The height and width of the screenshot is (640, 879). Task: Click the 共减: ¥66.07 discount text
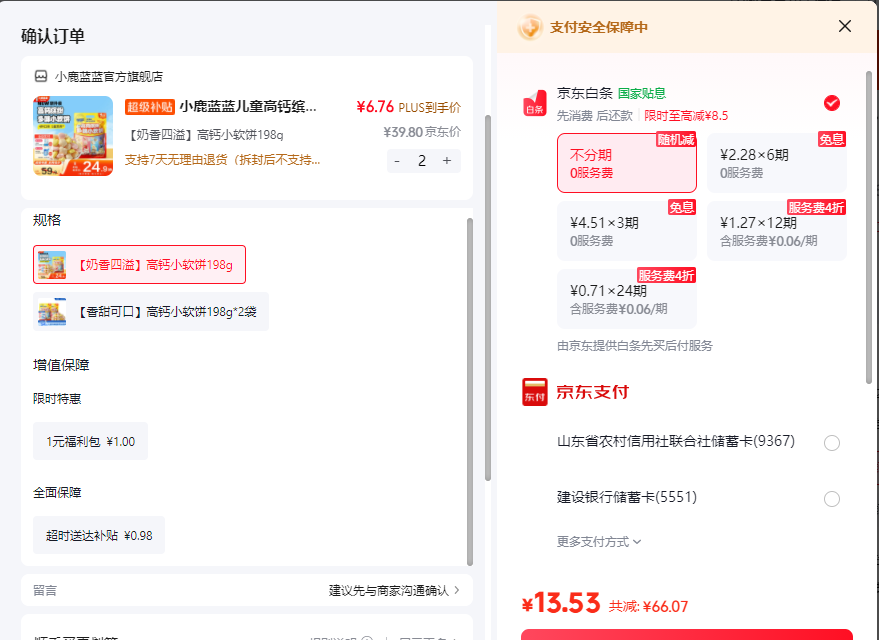pyautogui.click(x=648, y=606)
